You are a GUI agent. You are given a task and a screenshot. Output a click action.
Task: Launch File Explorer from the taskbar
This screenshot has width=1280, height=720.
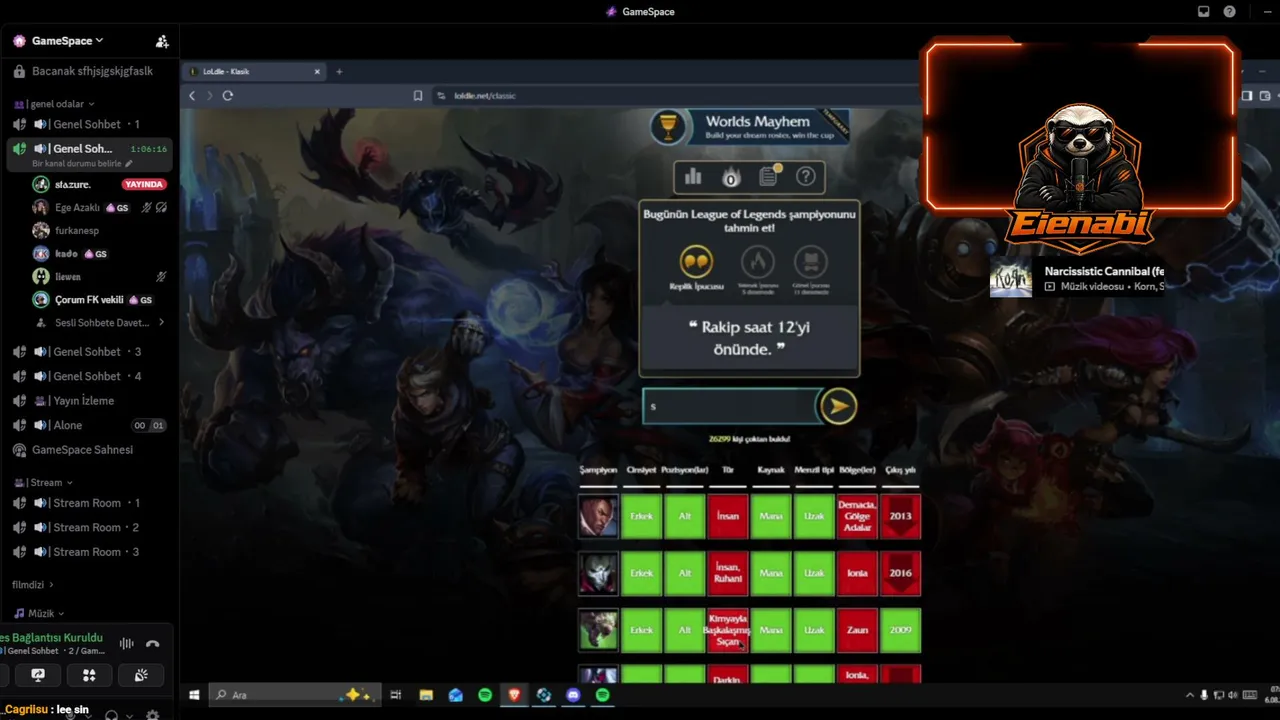pyautogui.click(x=426, y=695)
